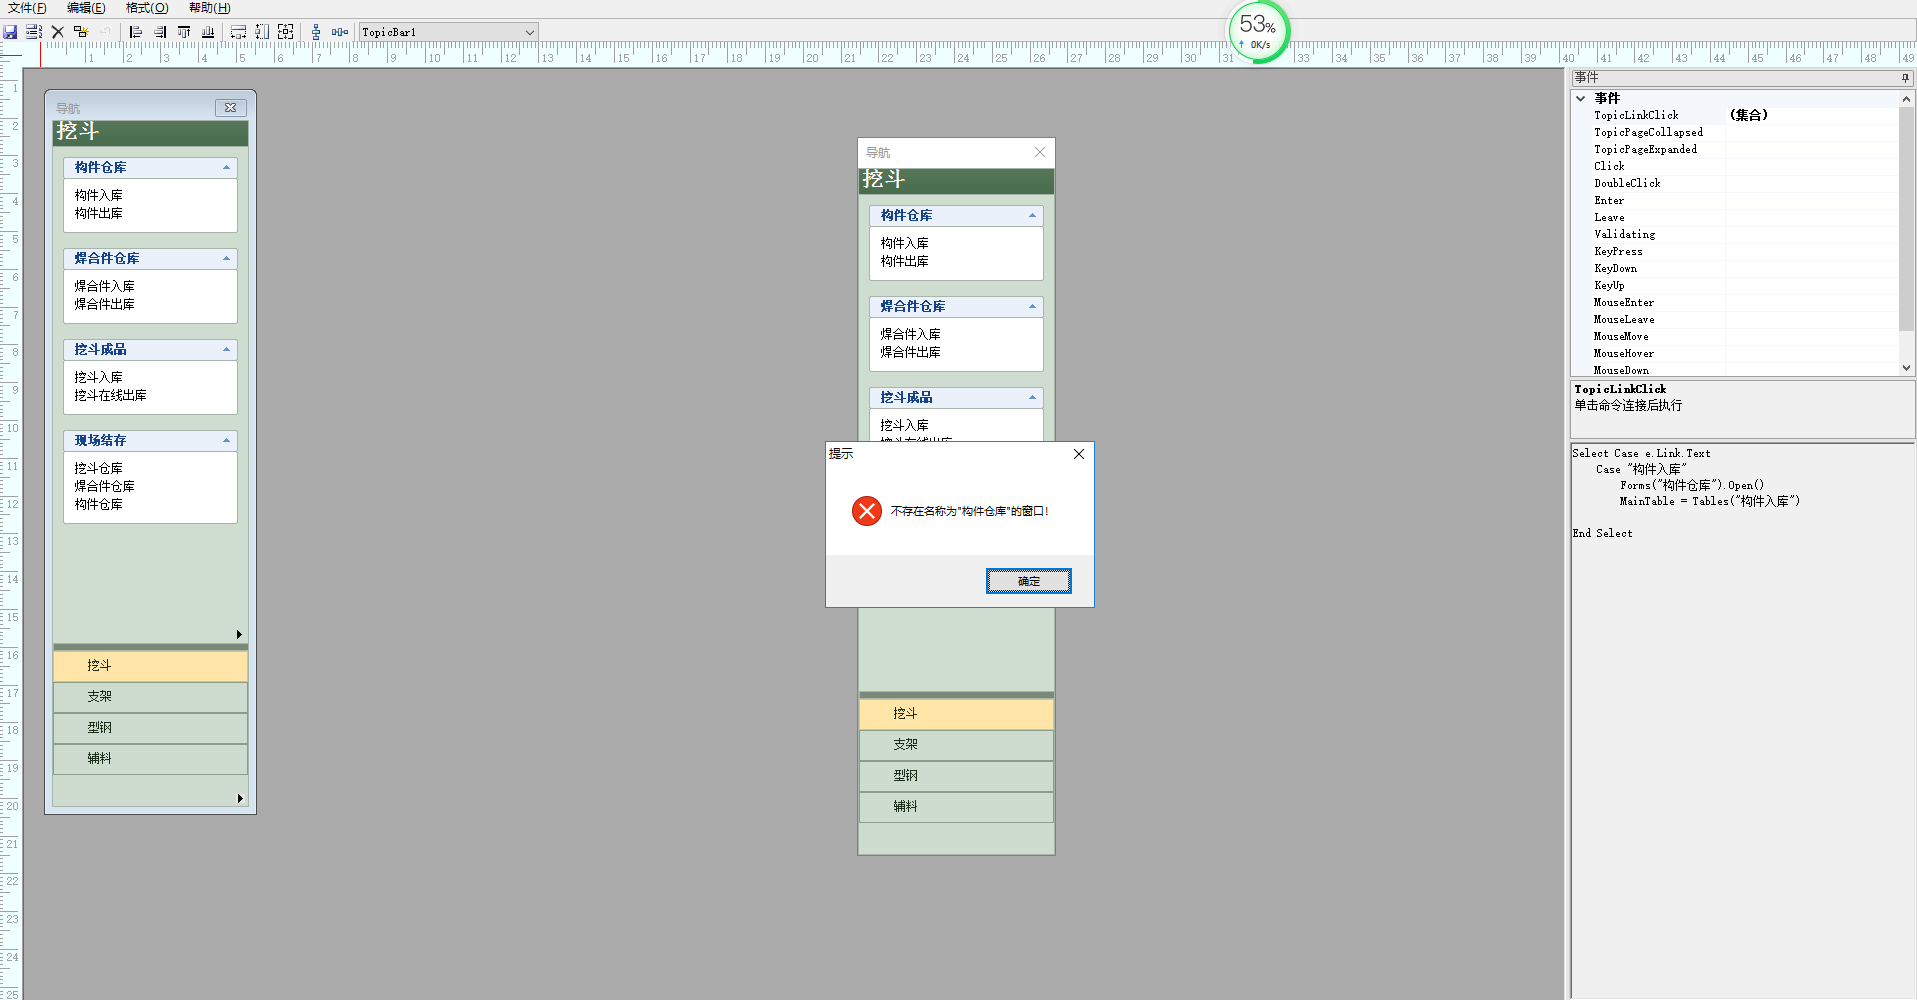Open the 文件(F) menu
1917x1000 pixels.
point(27,8)
